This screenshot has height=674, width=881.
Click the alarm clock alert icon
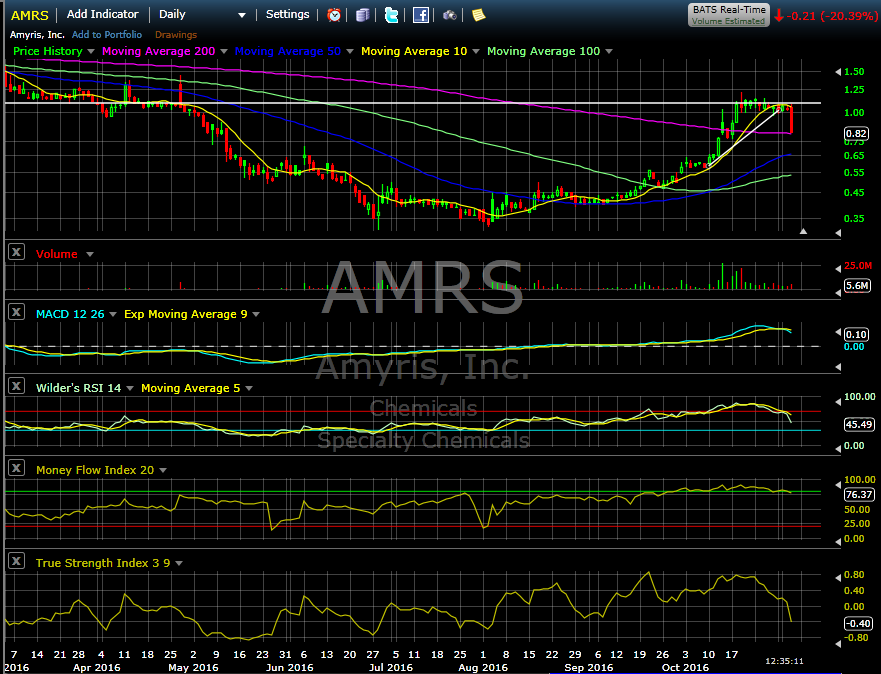[334, 15]
